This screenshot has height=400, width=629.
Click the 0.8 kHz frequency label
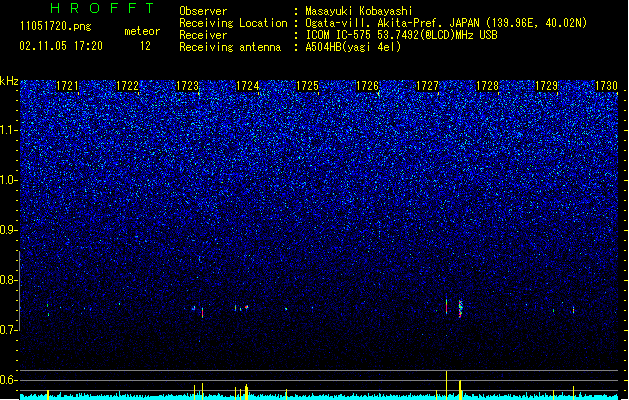coord(8,280)
